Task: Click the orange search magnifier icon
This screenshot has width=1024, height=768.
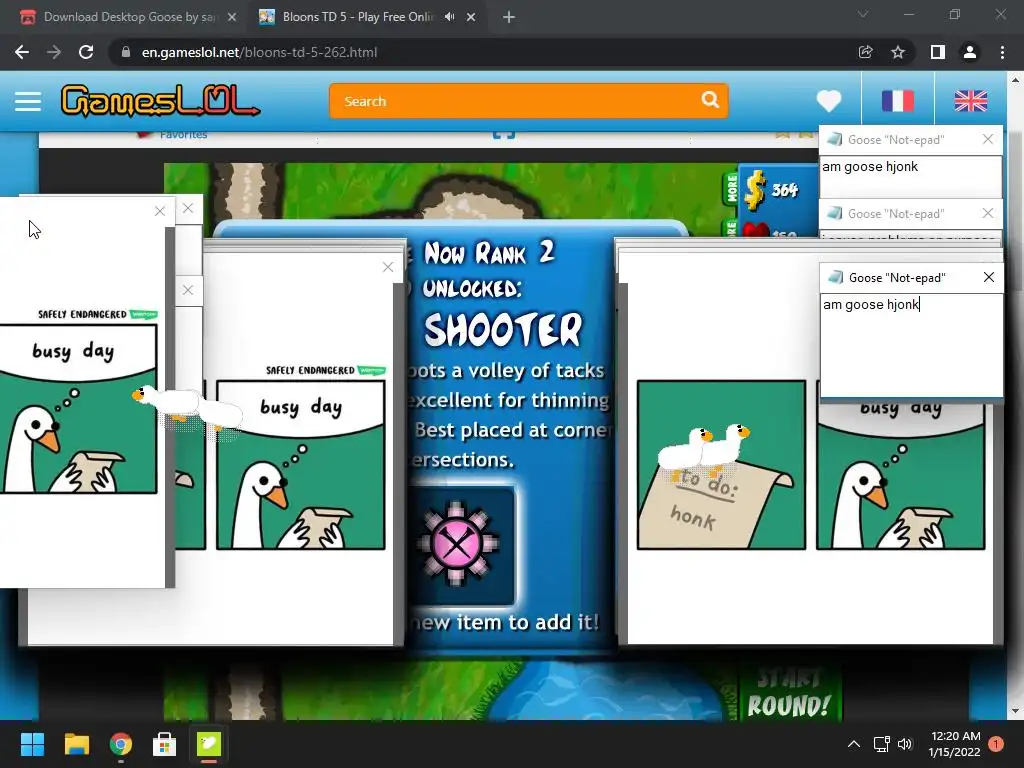Action: pos(710,100)
